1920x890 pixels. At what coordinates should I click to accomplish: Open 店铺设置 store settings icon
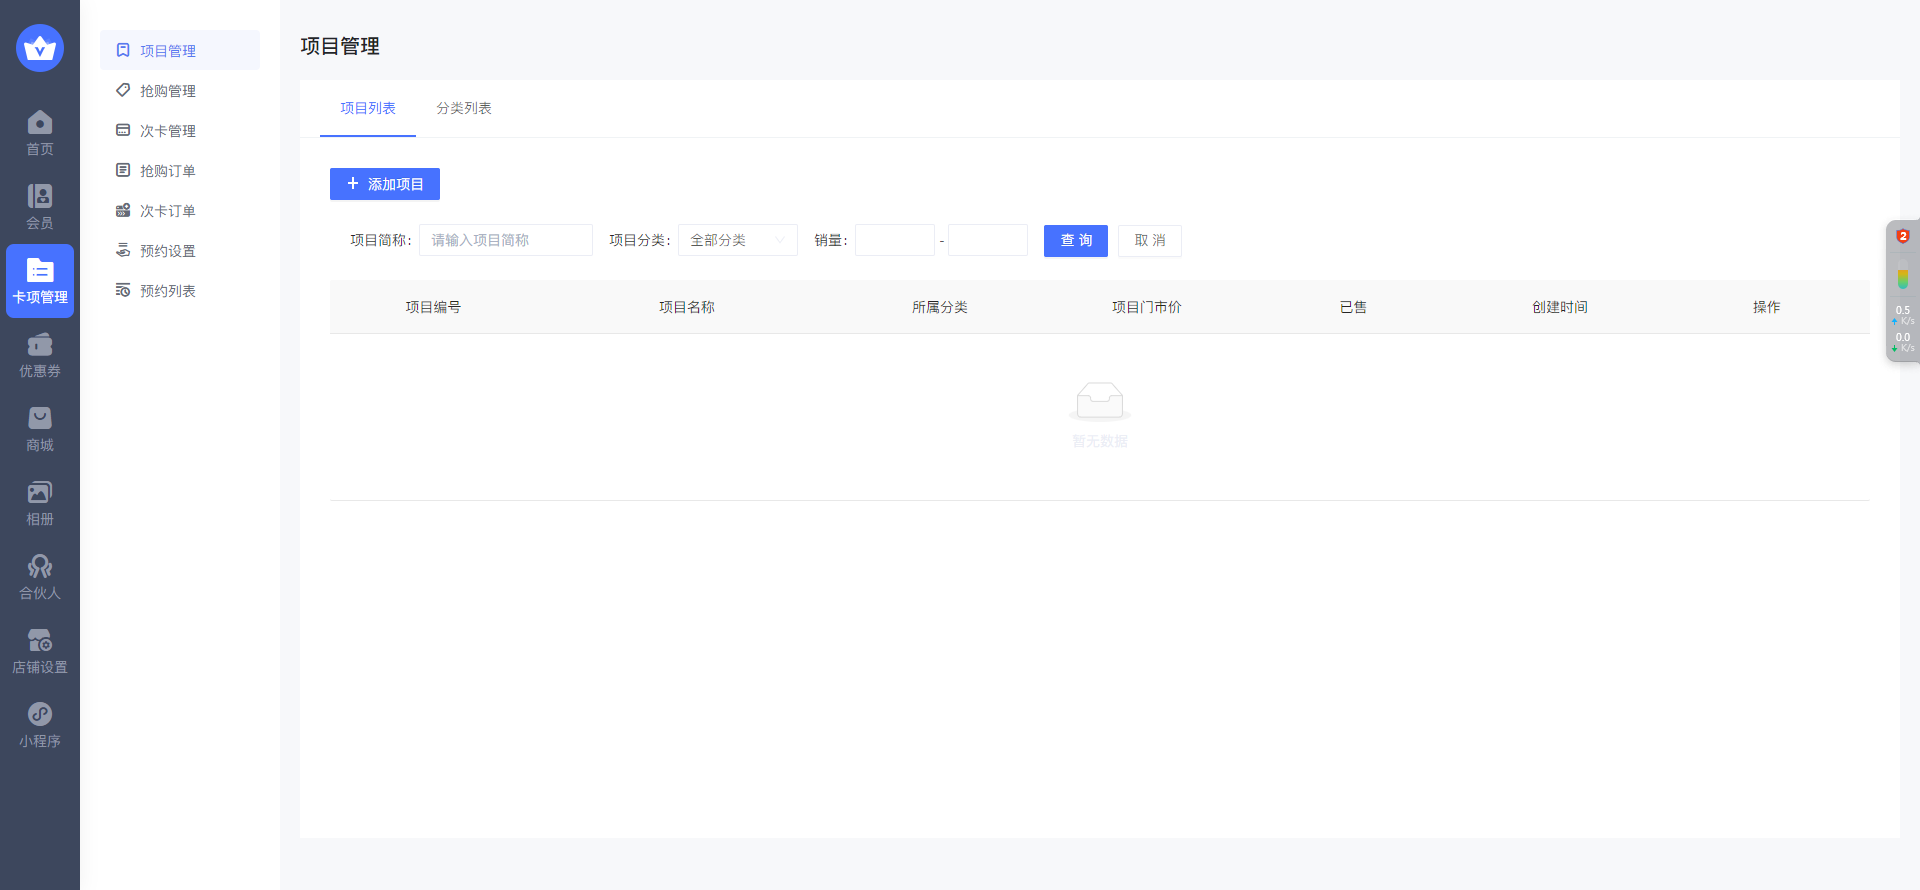(x=40, y=642)
